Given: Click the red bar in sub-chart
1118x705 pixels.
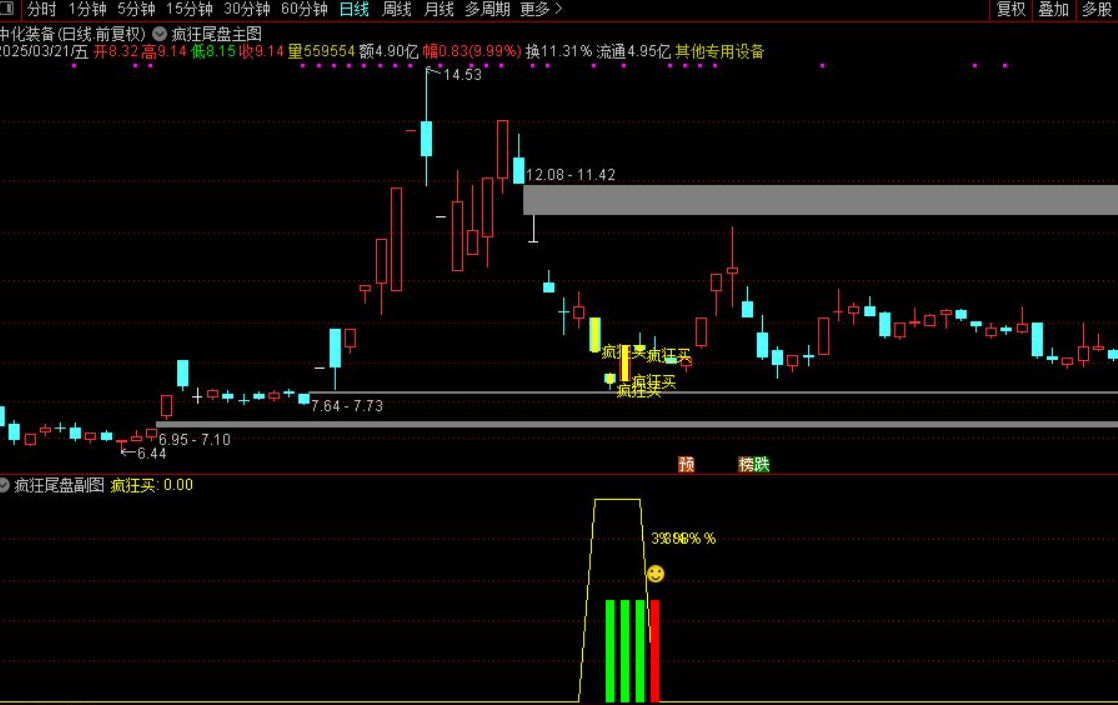Looking at the screenshot, I should [x=655, y=650].
